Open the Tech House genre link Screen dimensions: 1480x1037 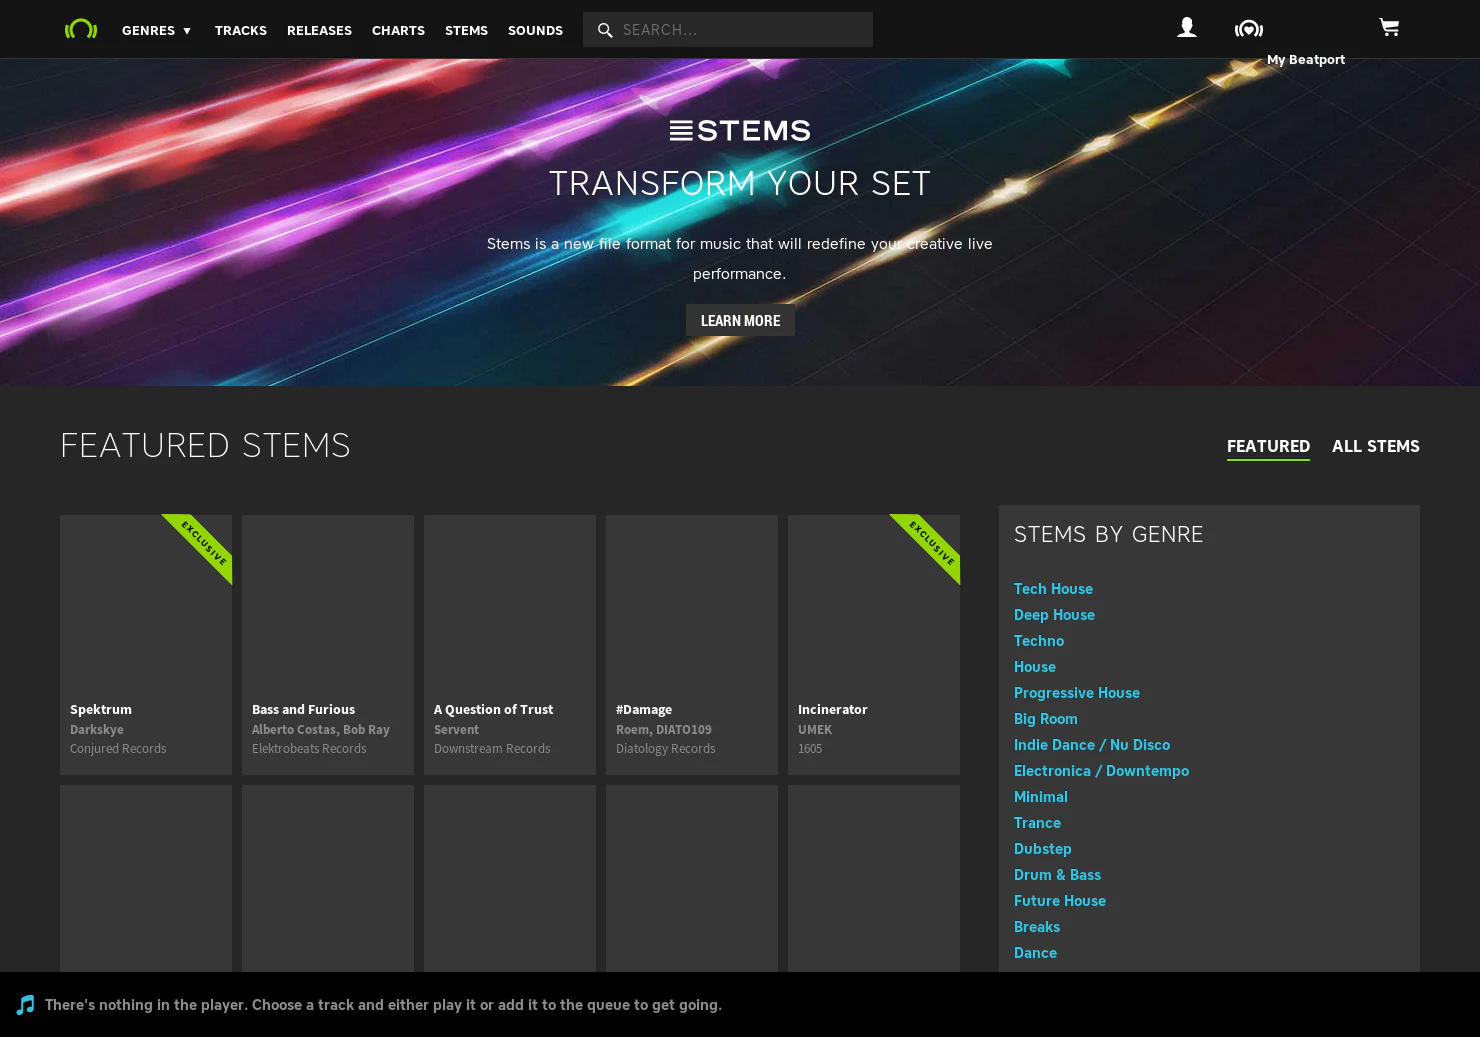(1053, 589)
